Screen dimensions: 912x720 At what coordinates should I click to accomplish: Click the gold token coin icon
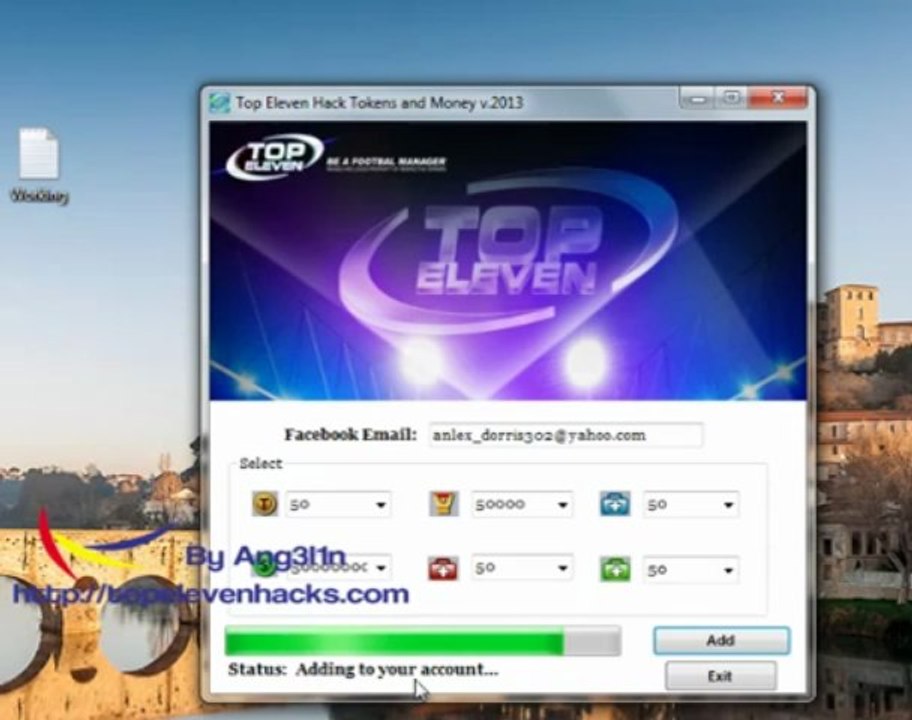pos(265,504)
